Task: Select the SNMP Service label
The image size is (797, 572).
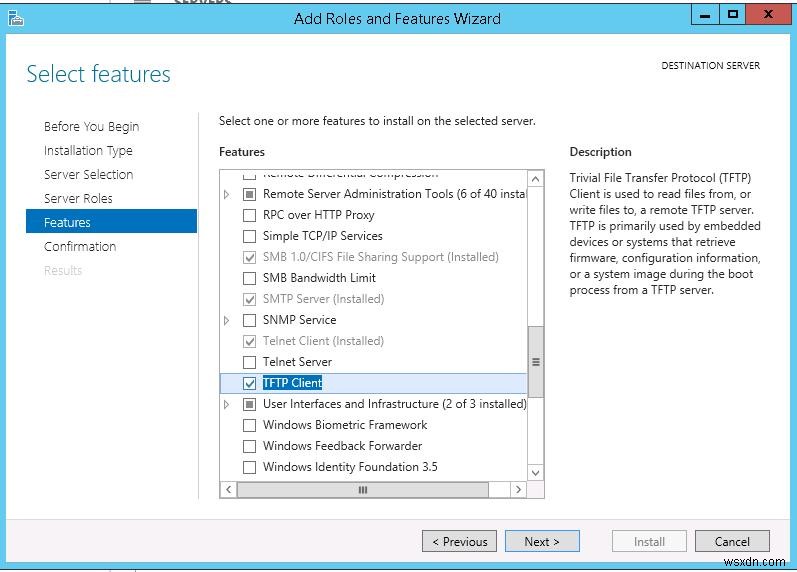Action: click(299, 320)
